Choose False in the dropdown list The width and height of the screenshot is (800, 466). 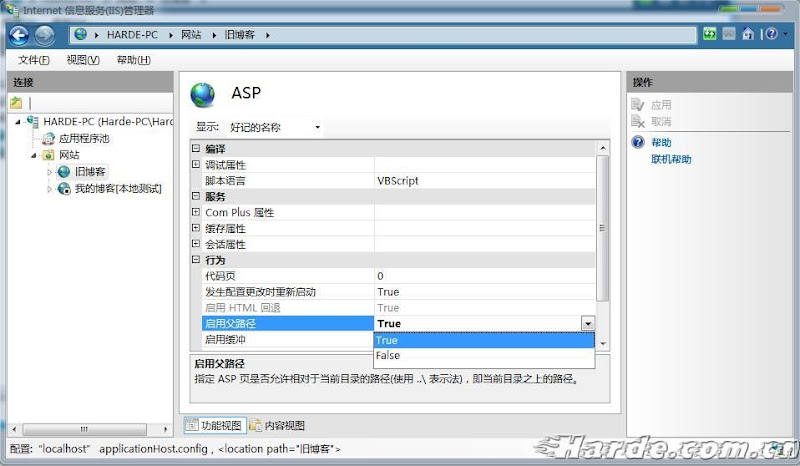(484, 355)
